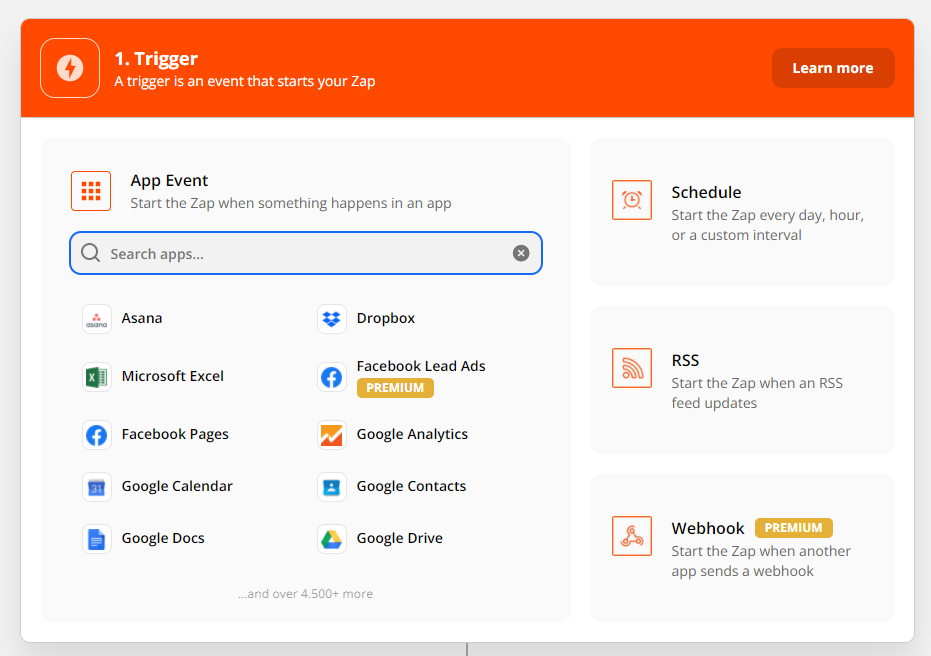The width and height of the screenshot is (931, 656).
Task: Click the '1. Trigger' header title
Action: point(156,59)
